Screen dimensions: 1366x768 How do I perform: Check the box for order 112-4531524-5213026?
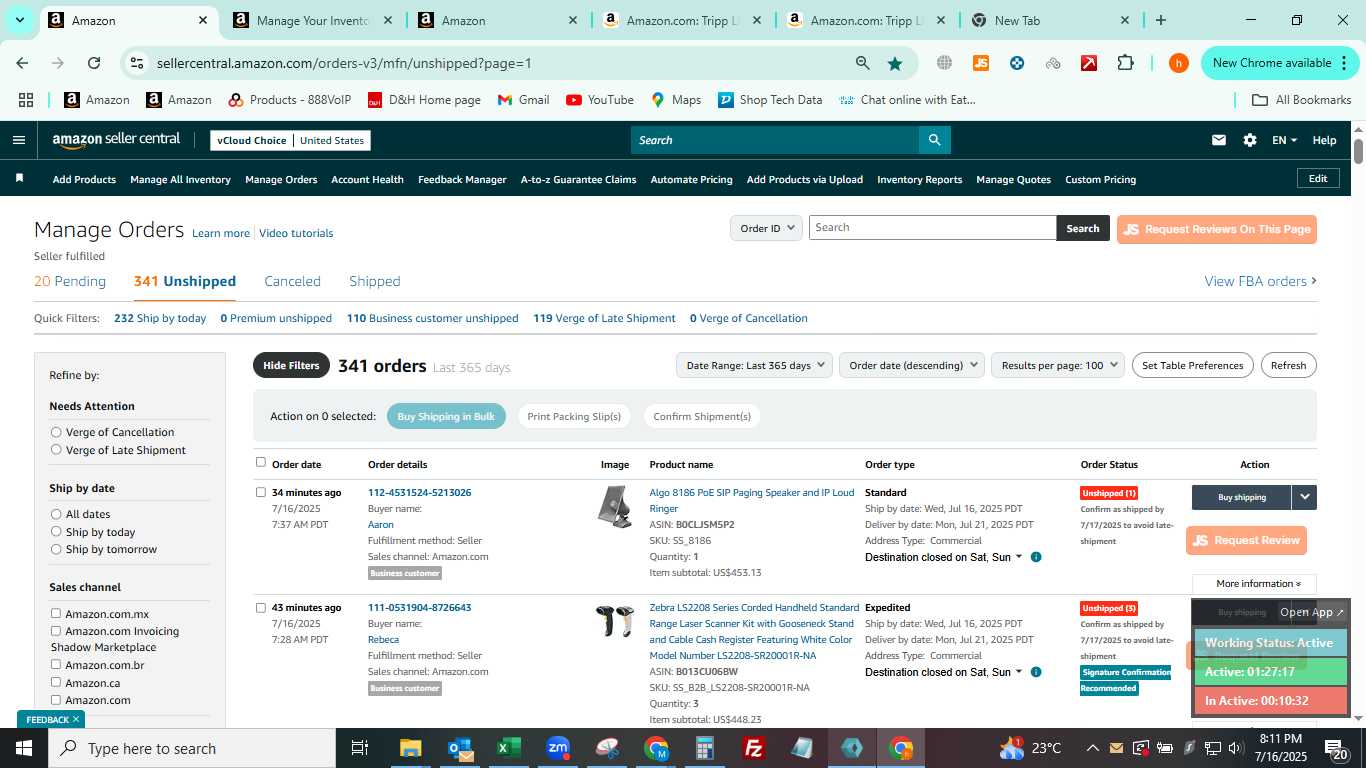pos(261,492)
